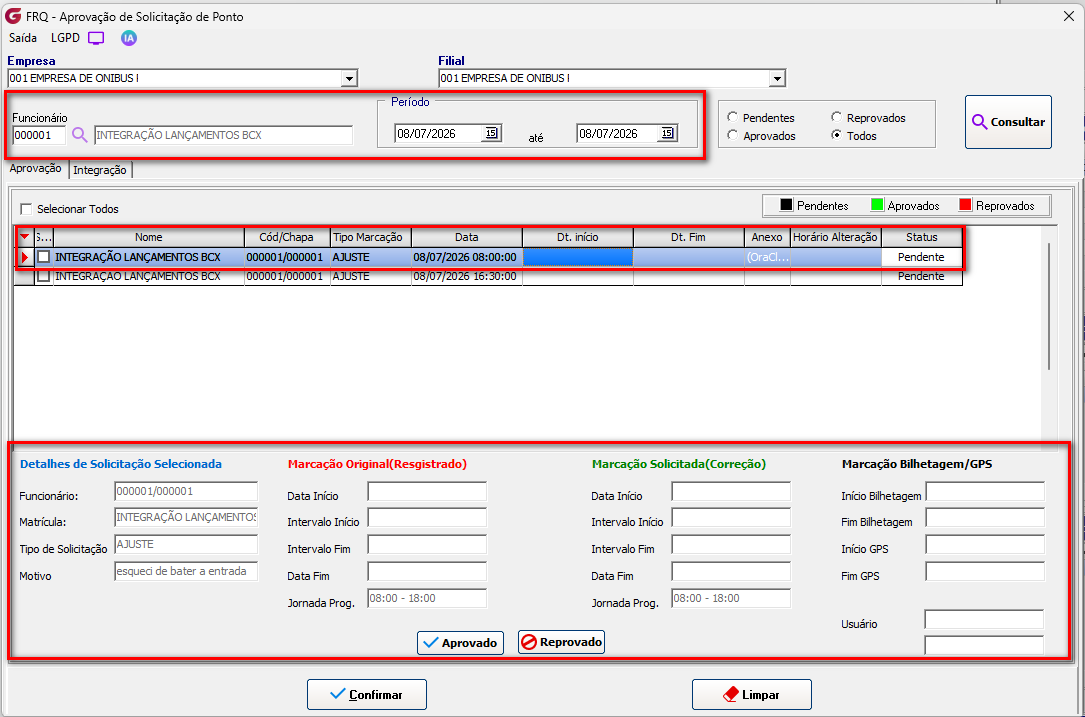Click the Status column header
Viewport: 1085px width, 717px height.
[x=922, y=237]
